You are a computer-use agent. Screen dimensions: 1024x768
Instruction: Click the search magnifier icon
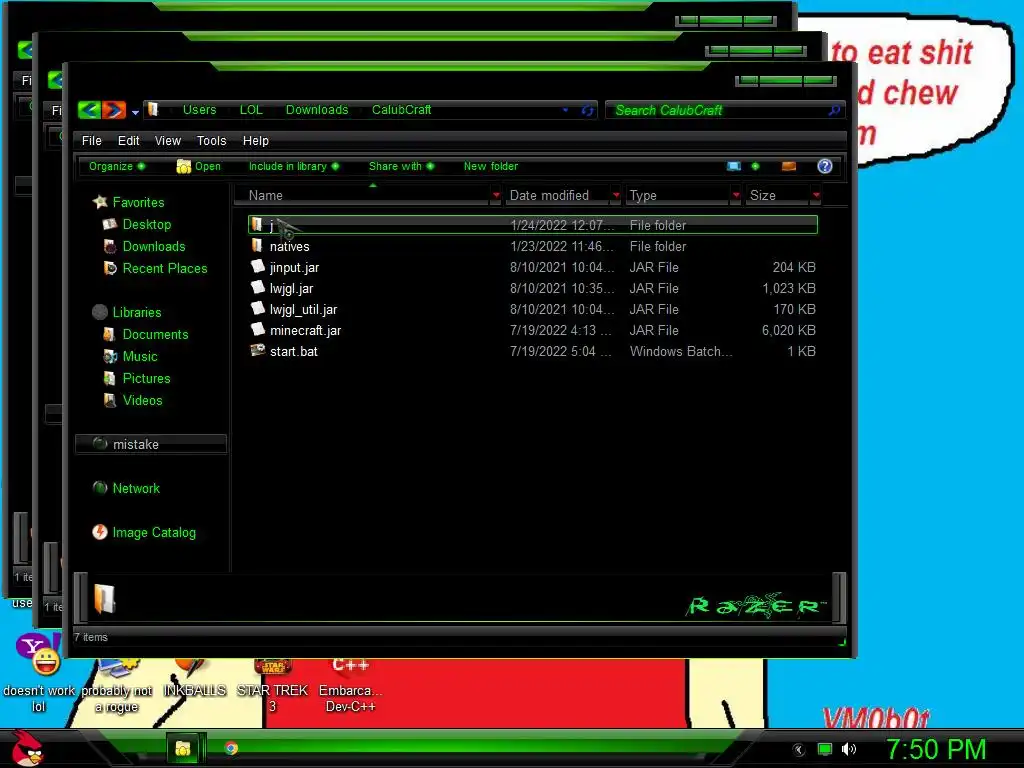click(x=834, y=110)
